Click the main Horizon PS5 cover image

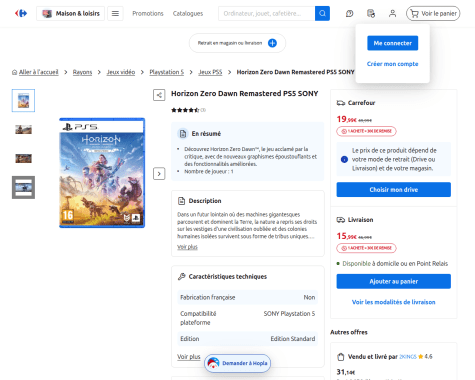click(x=102, y=173)
